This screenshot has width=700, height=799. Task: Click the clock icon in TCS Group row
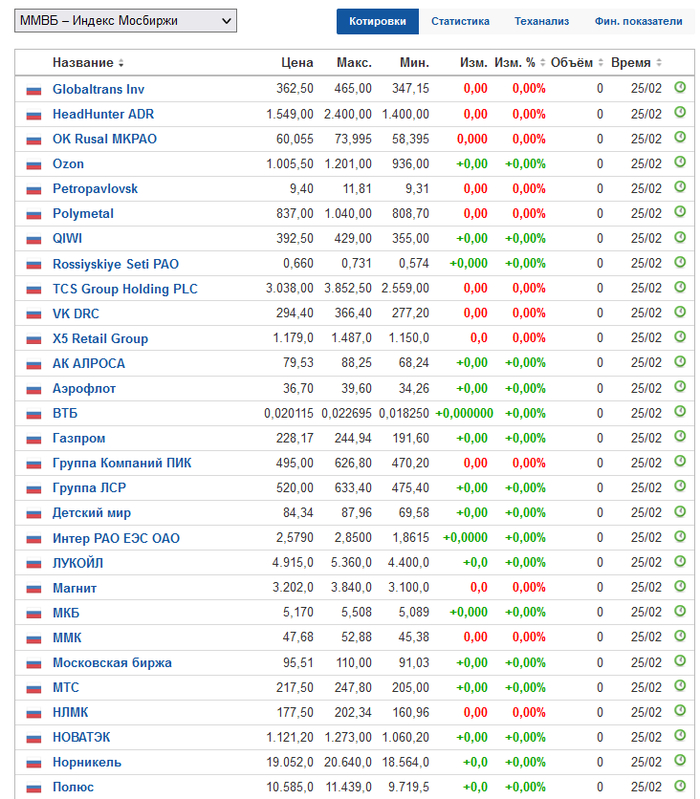(680, 287)
